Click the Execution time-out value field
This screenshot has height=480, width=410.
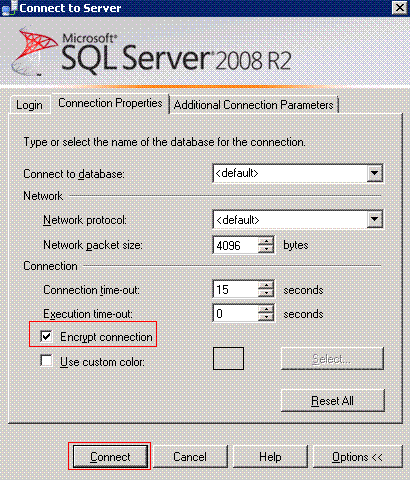pyautogui.click(x=236, y=313)
